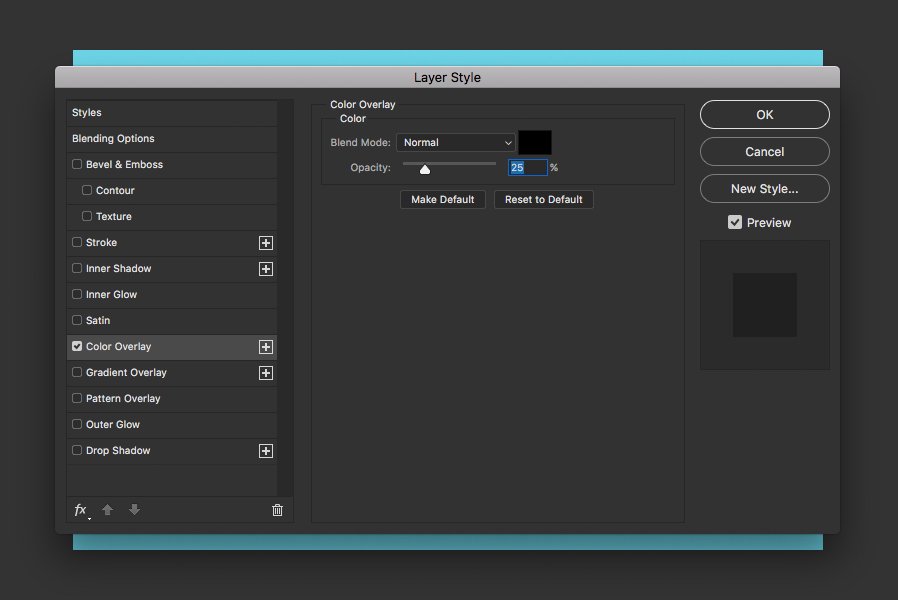The image size is (898, 600).
Task: Open the black overlay color swatch
Action: pos(535,143)
